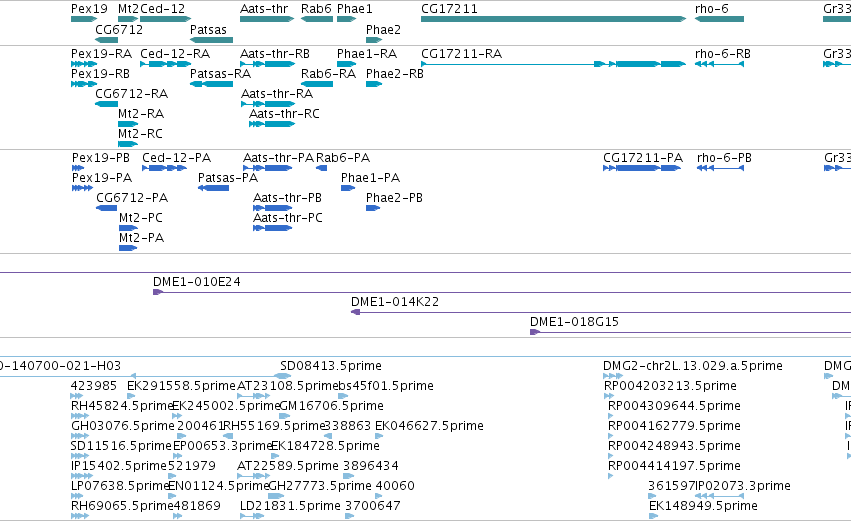Click EST EK148949.5prime
Viewport: 851px width, 521px height.
click(x=703, y=506)
